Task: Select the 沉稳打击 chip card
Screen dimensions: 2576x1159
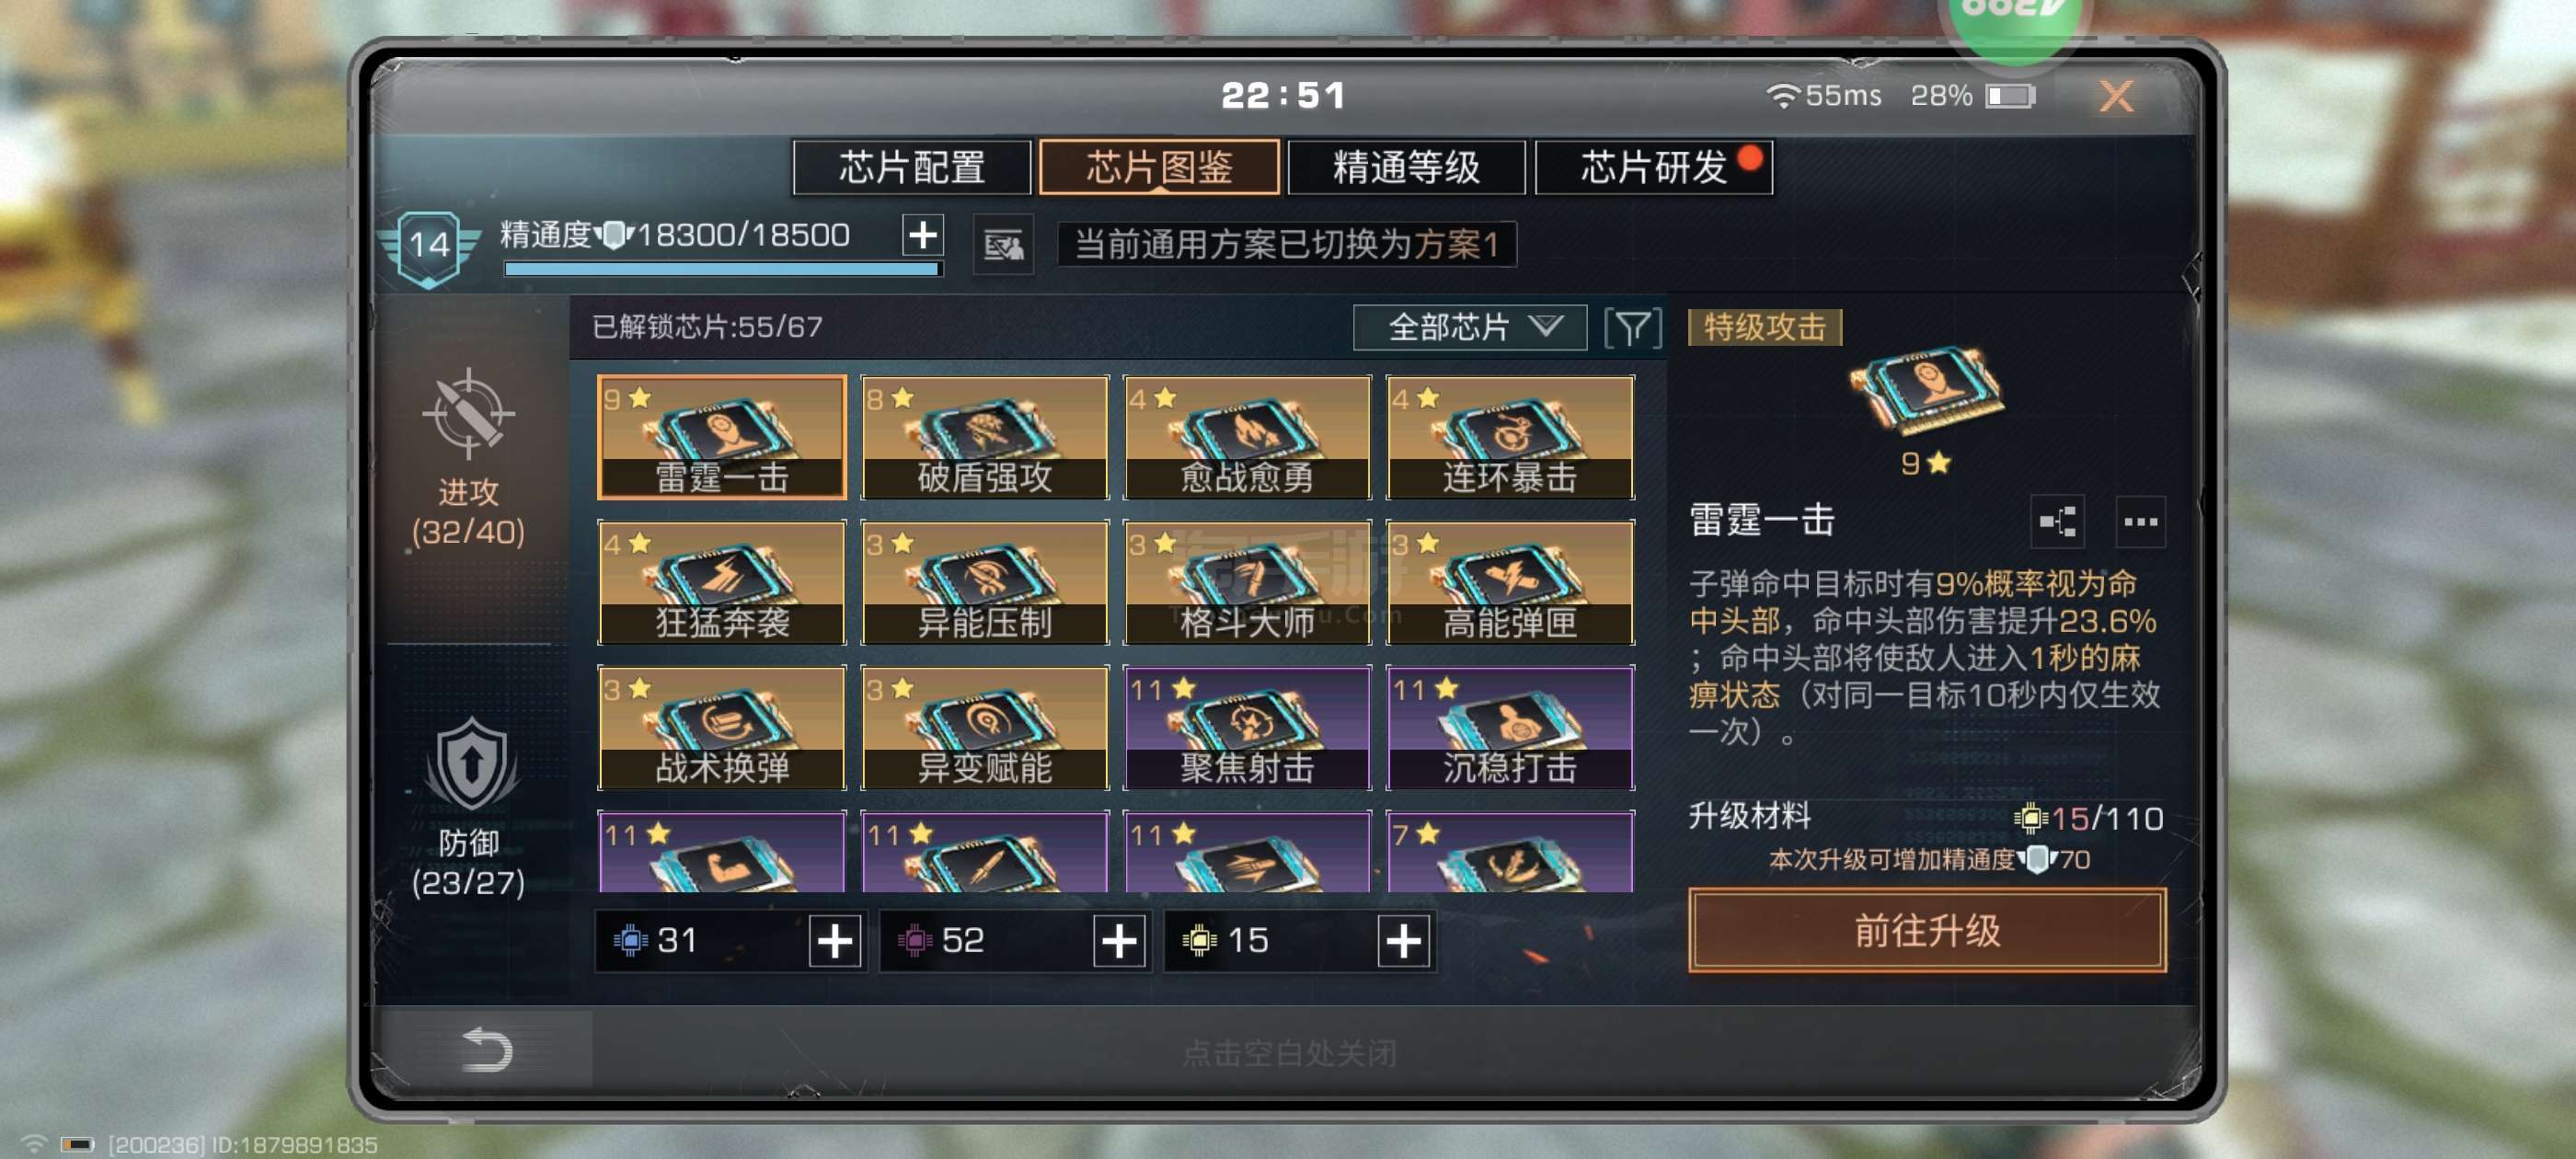Action: click(x=1510, y=728)
